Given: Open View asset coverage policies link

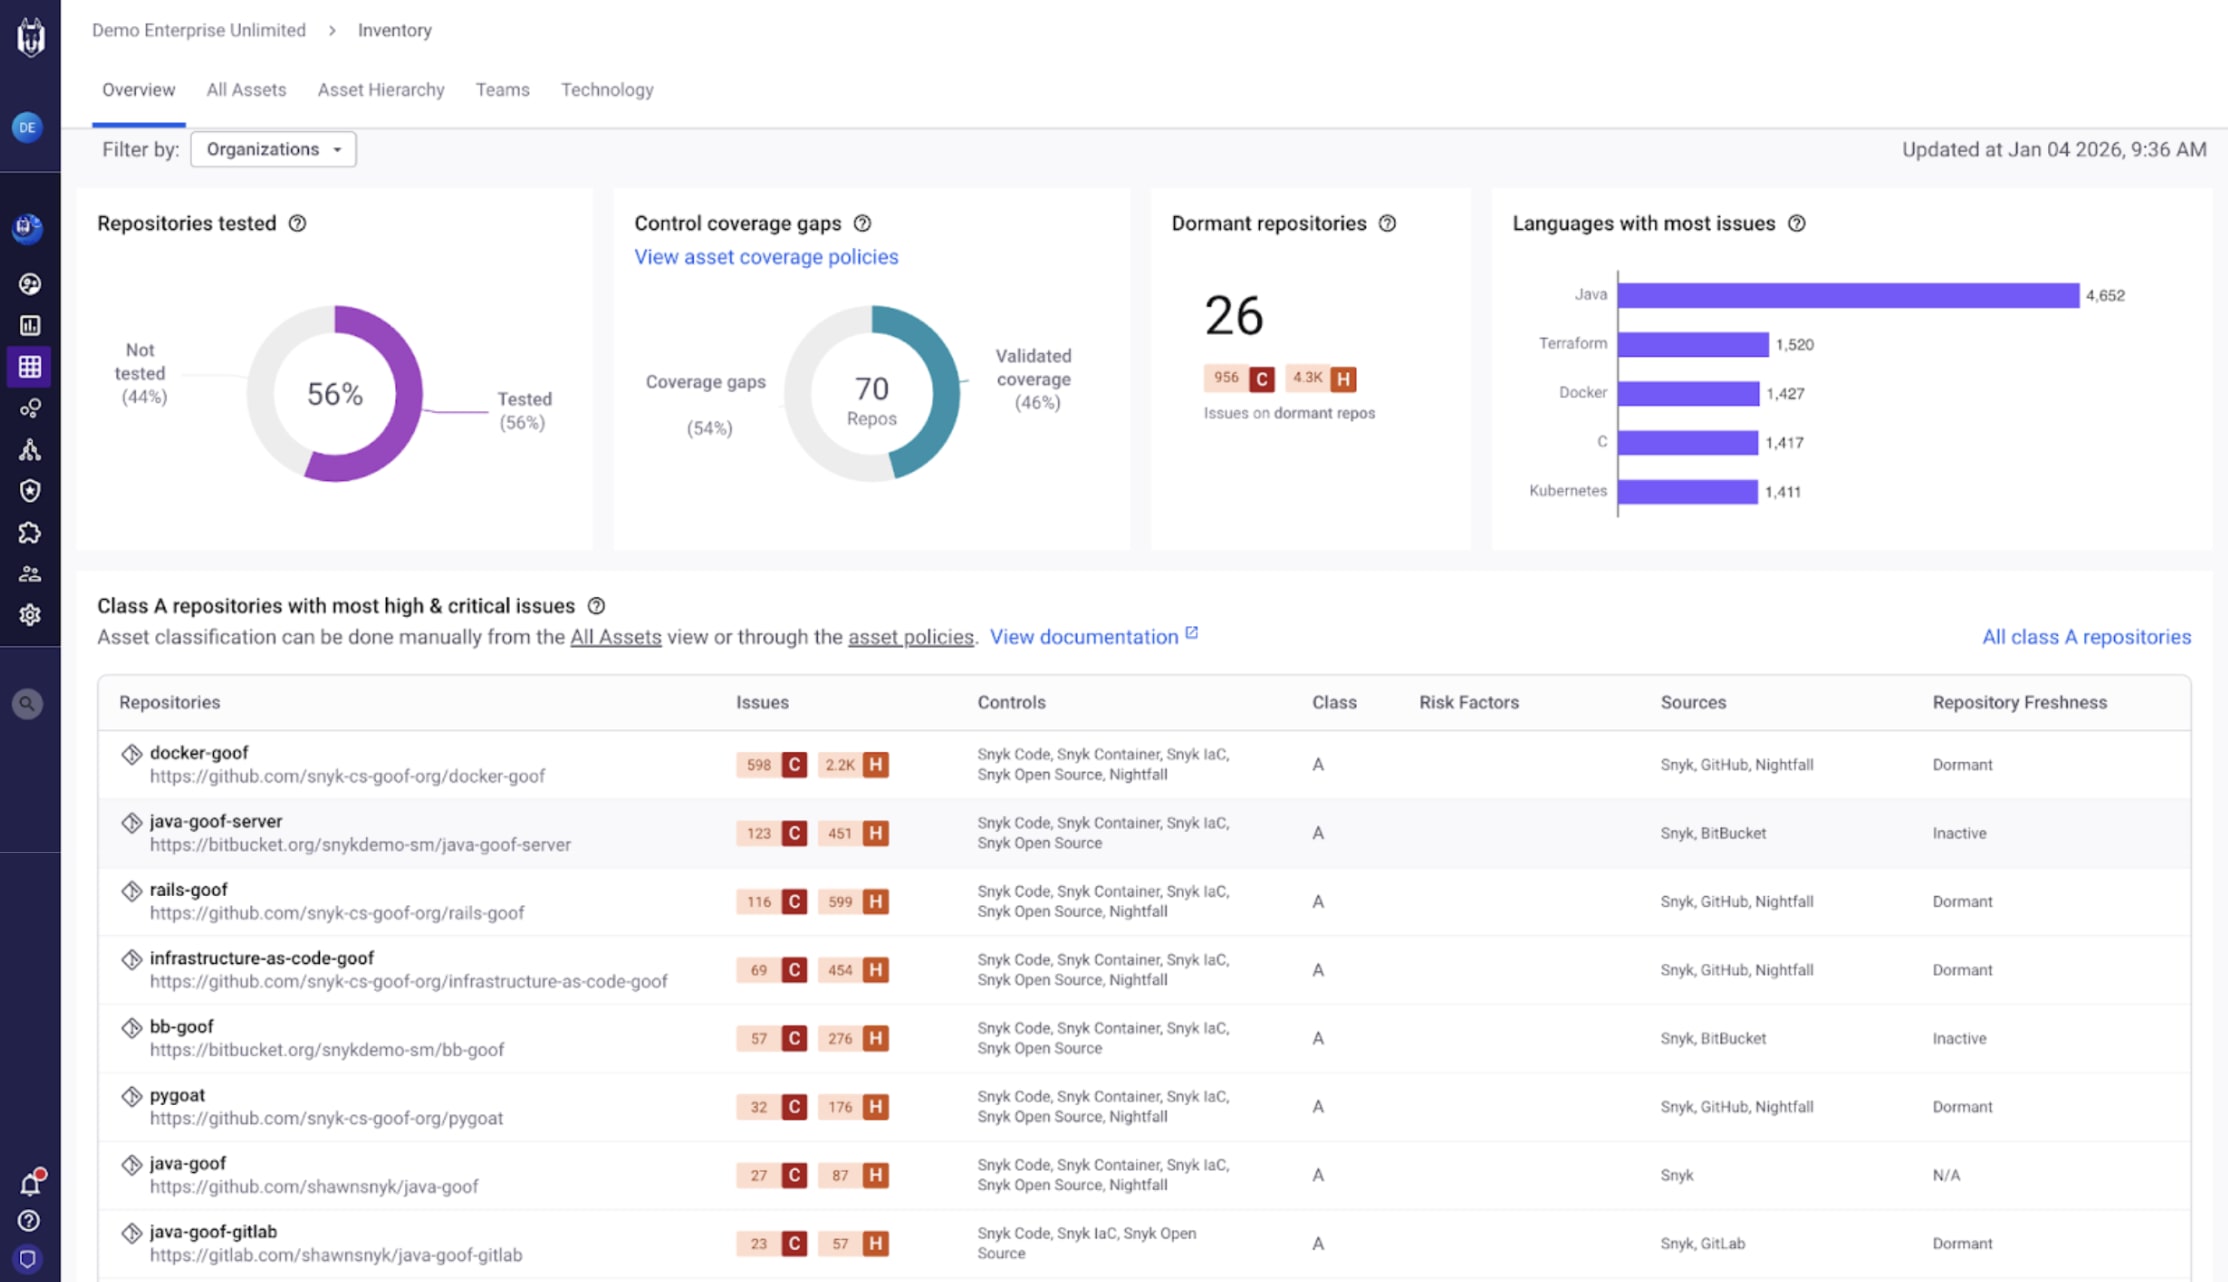Looking at the screenshot, I should click(x=766, y=257).
